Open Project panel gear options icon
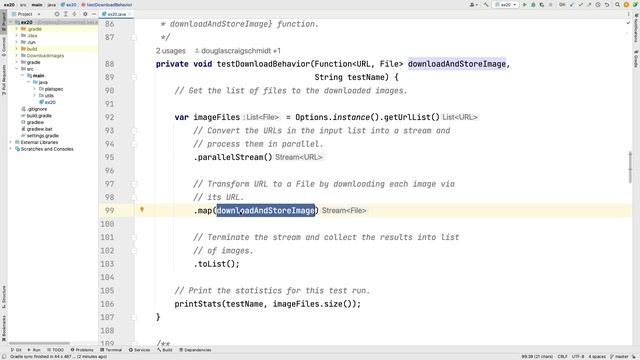 coord(85,14)
